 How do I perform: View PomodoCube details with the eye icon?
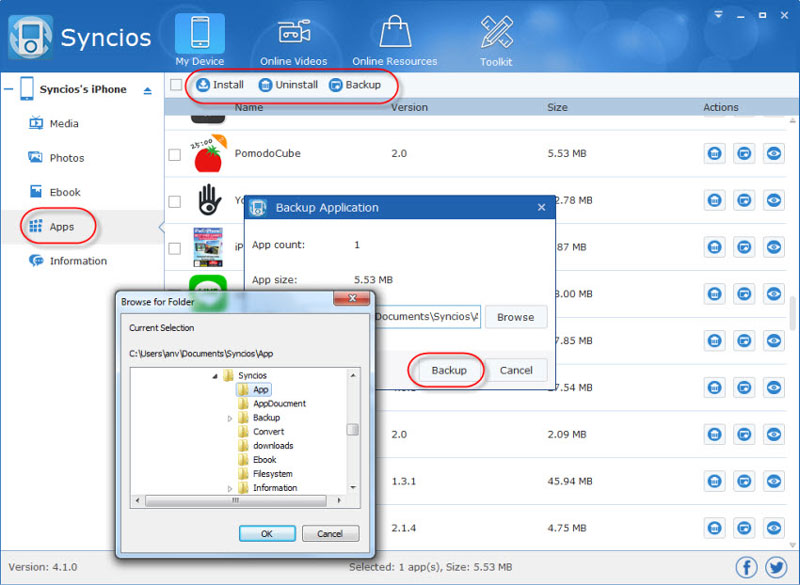click(x=774, y=153)
